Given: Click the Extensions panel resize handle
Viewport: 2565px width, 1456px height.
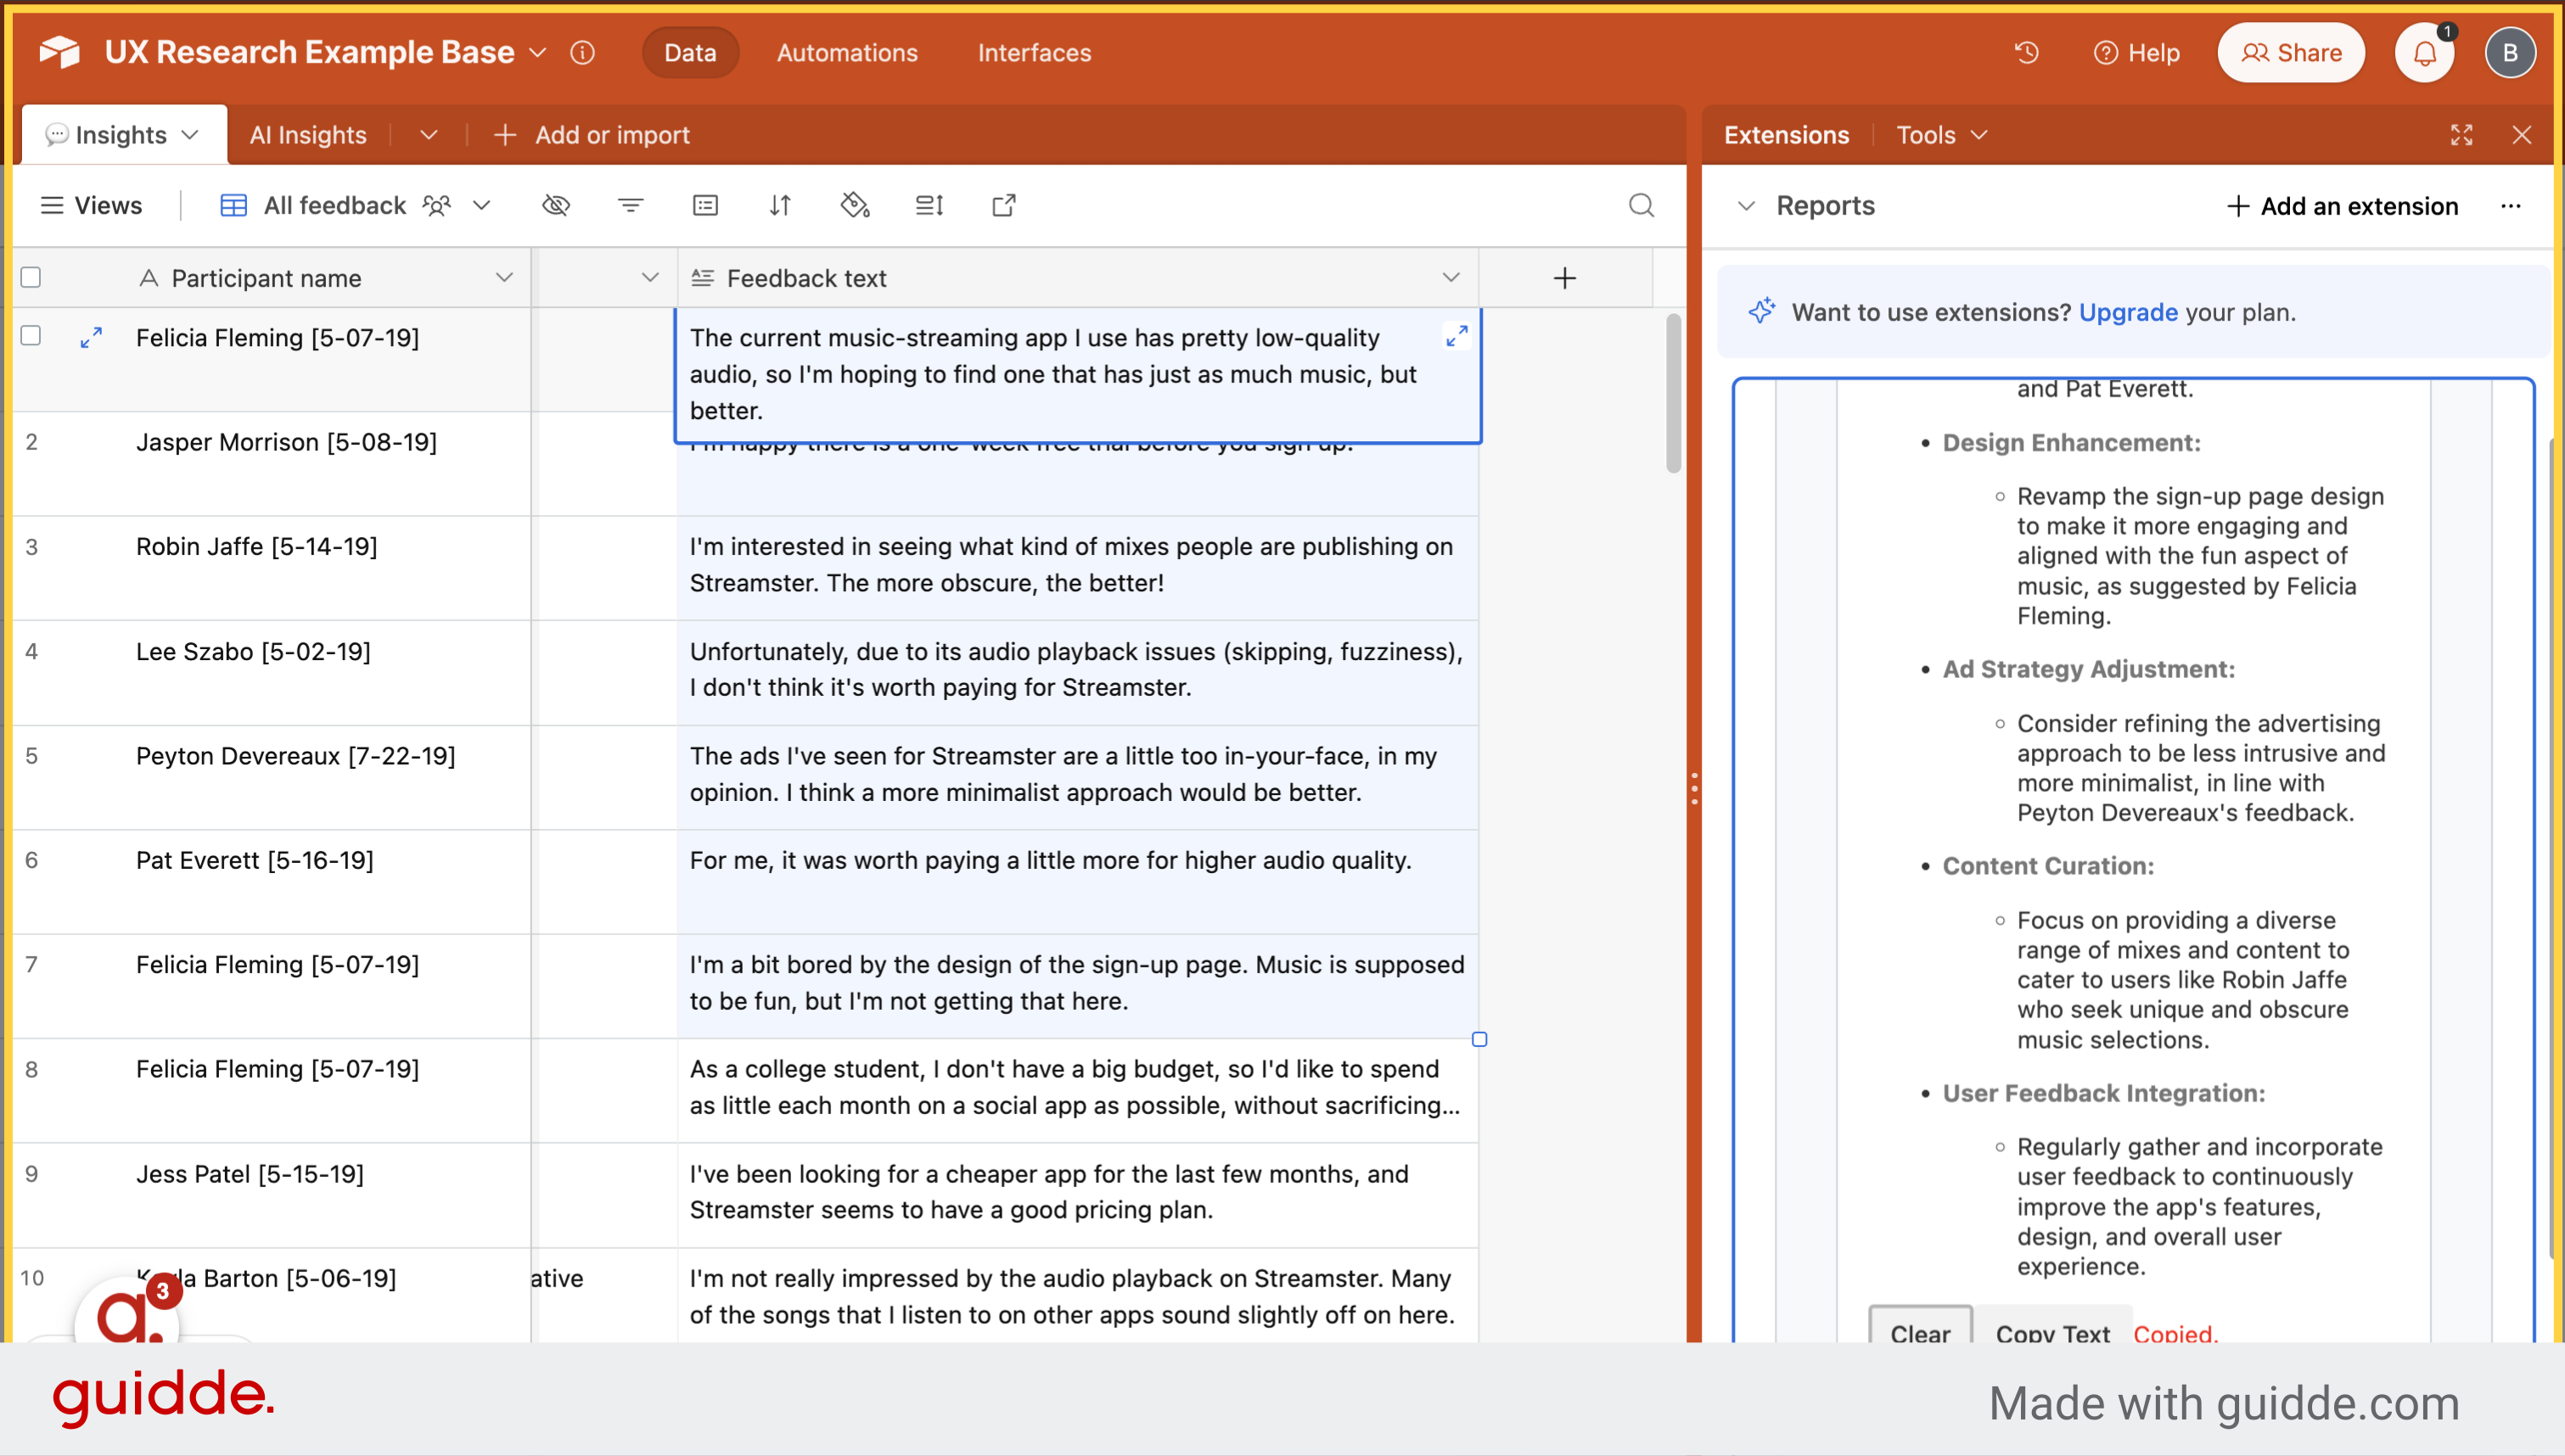Looking at the screenshot, I should [x=1694, y=789].
